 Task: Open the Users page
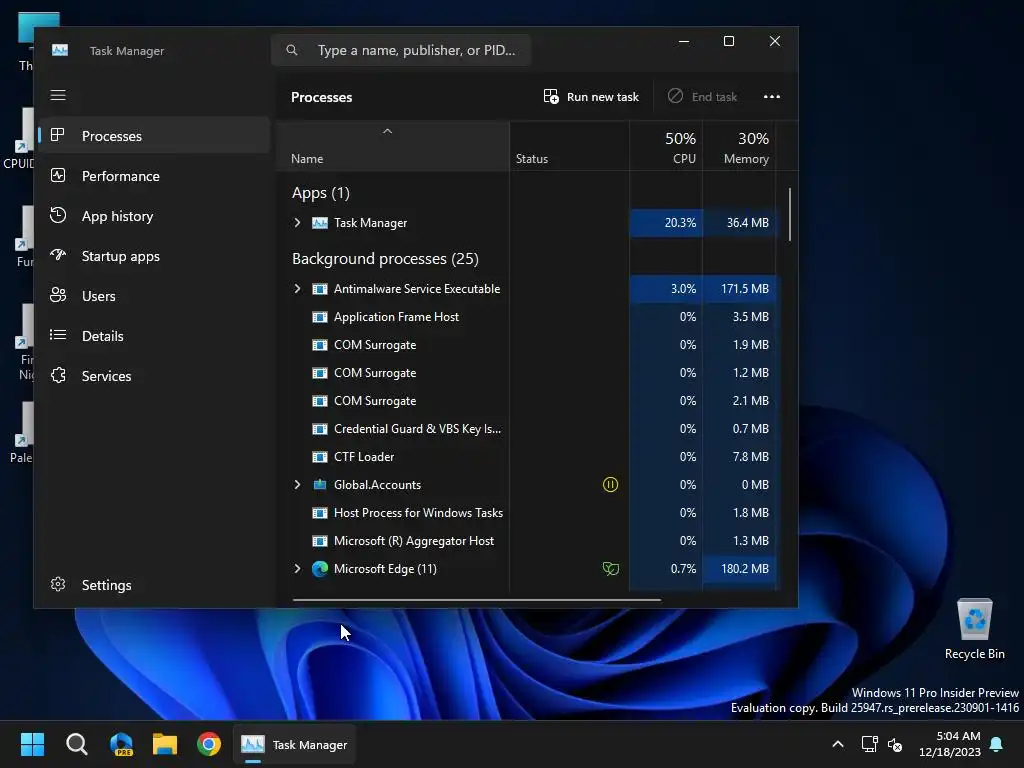tap(154, 296)
